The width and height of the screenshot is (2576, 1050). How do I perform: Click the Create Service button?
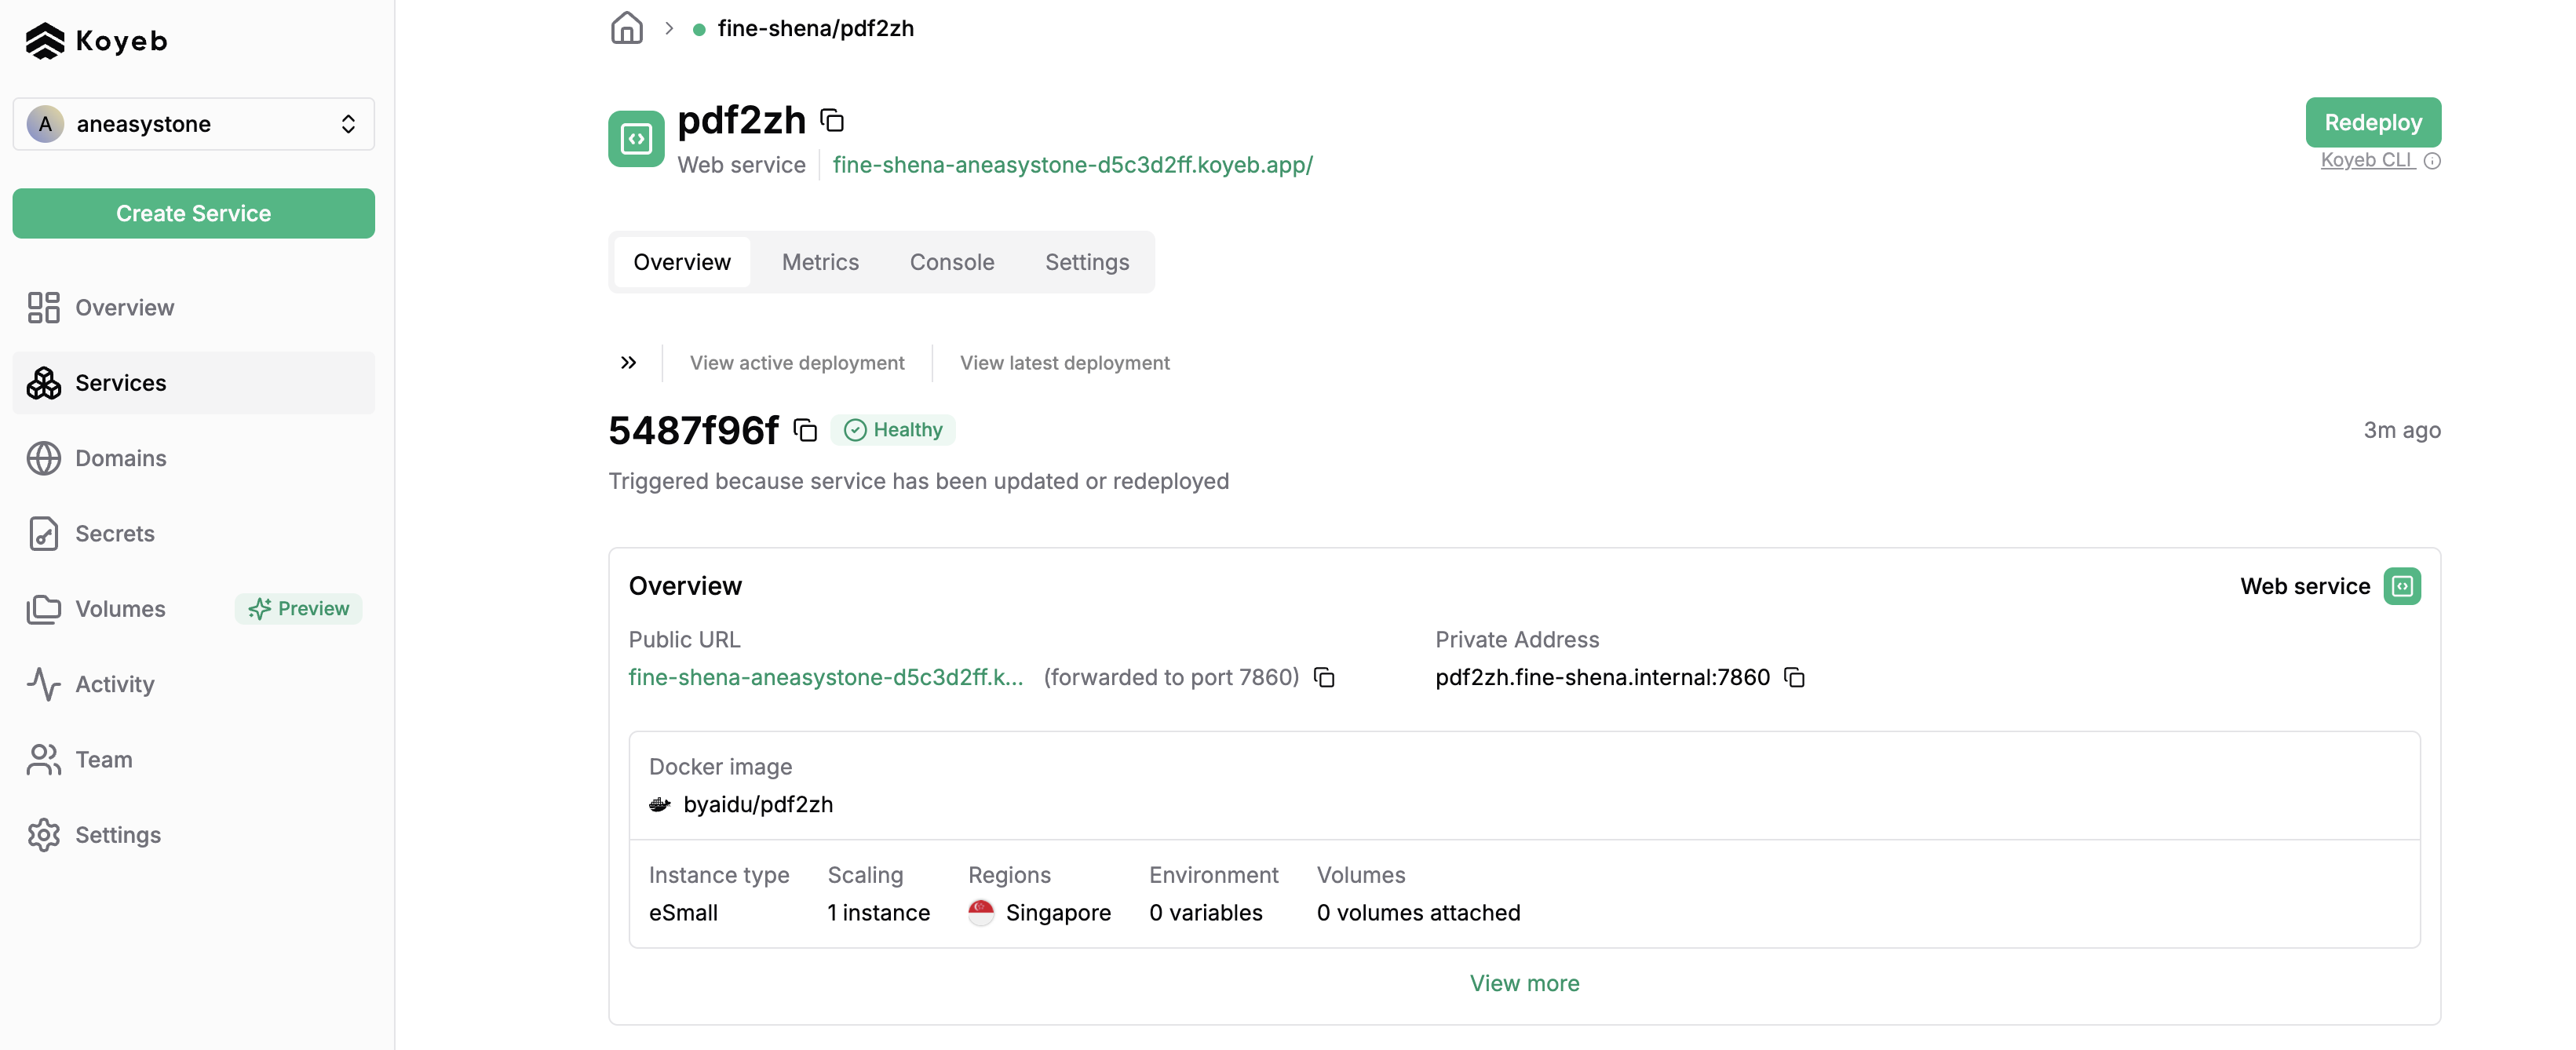(193, 213)
